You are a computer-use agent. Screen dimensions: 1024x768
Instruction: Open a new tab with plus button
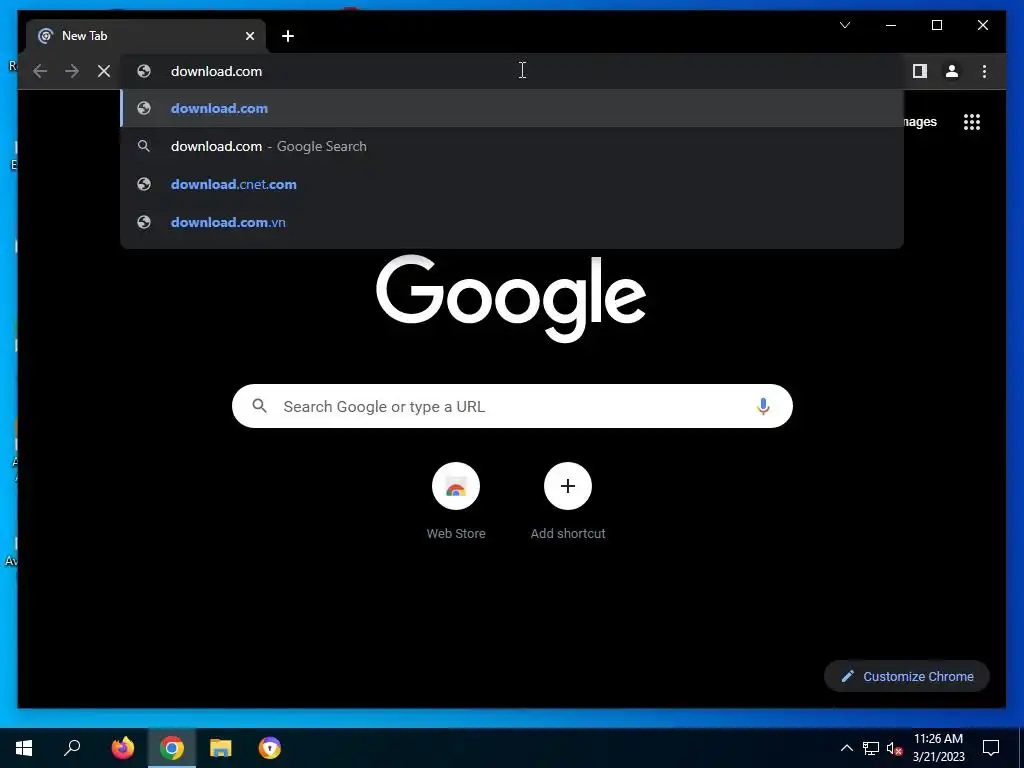click(288, 36)
